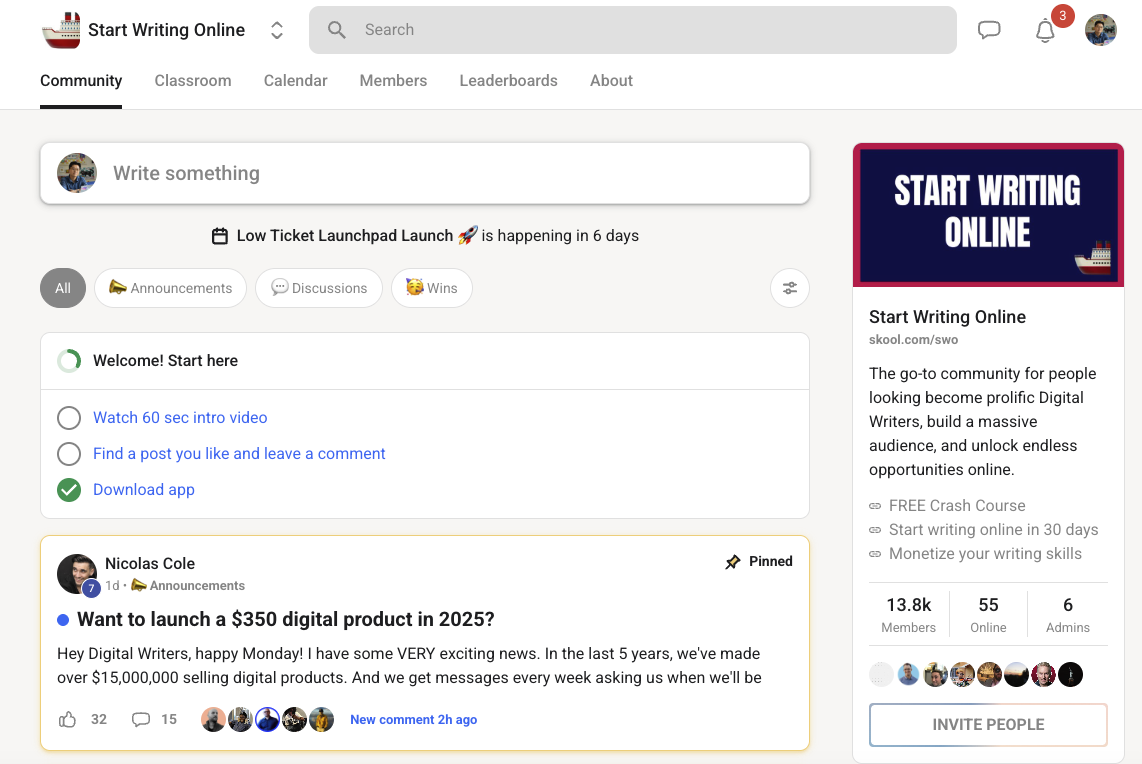View the Leaderboards tab
This screenshot has width=1142, height=764.
click(x=508, y=81)
